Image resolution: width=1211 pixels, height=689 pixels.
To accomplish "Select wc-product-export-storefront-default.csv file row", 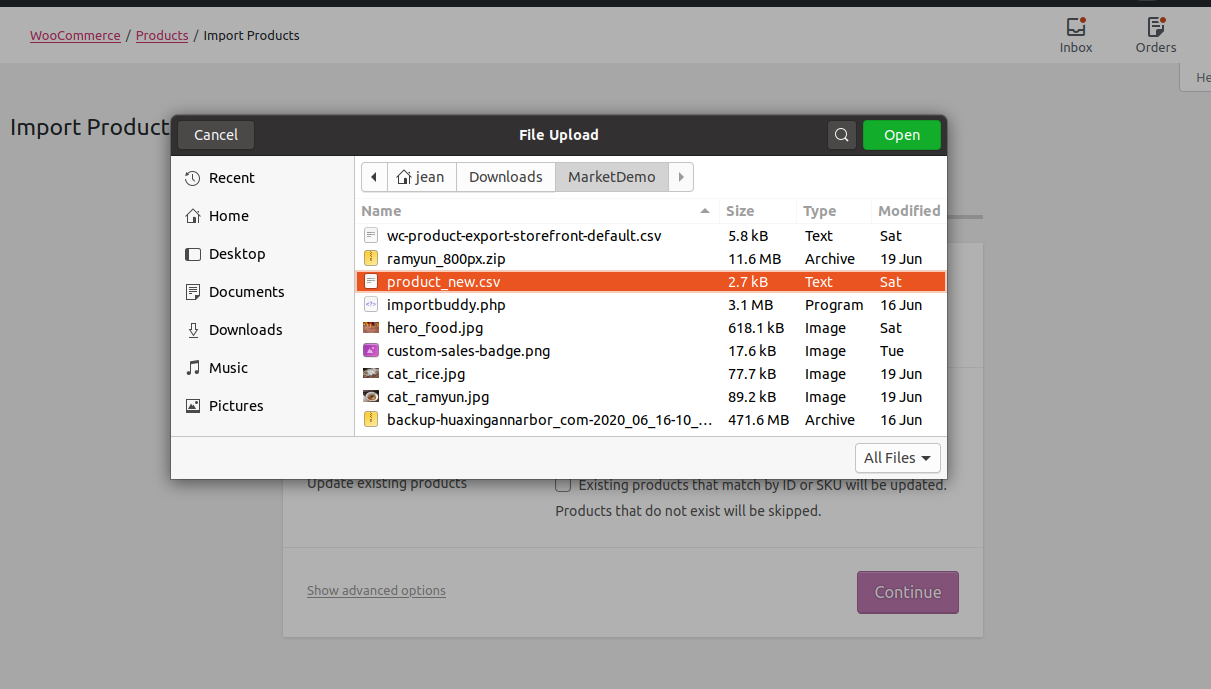I will pyautogui.click(x=651, y=236).
